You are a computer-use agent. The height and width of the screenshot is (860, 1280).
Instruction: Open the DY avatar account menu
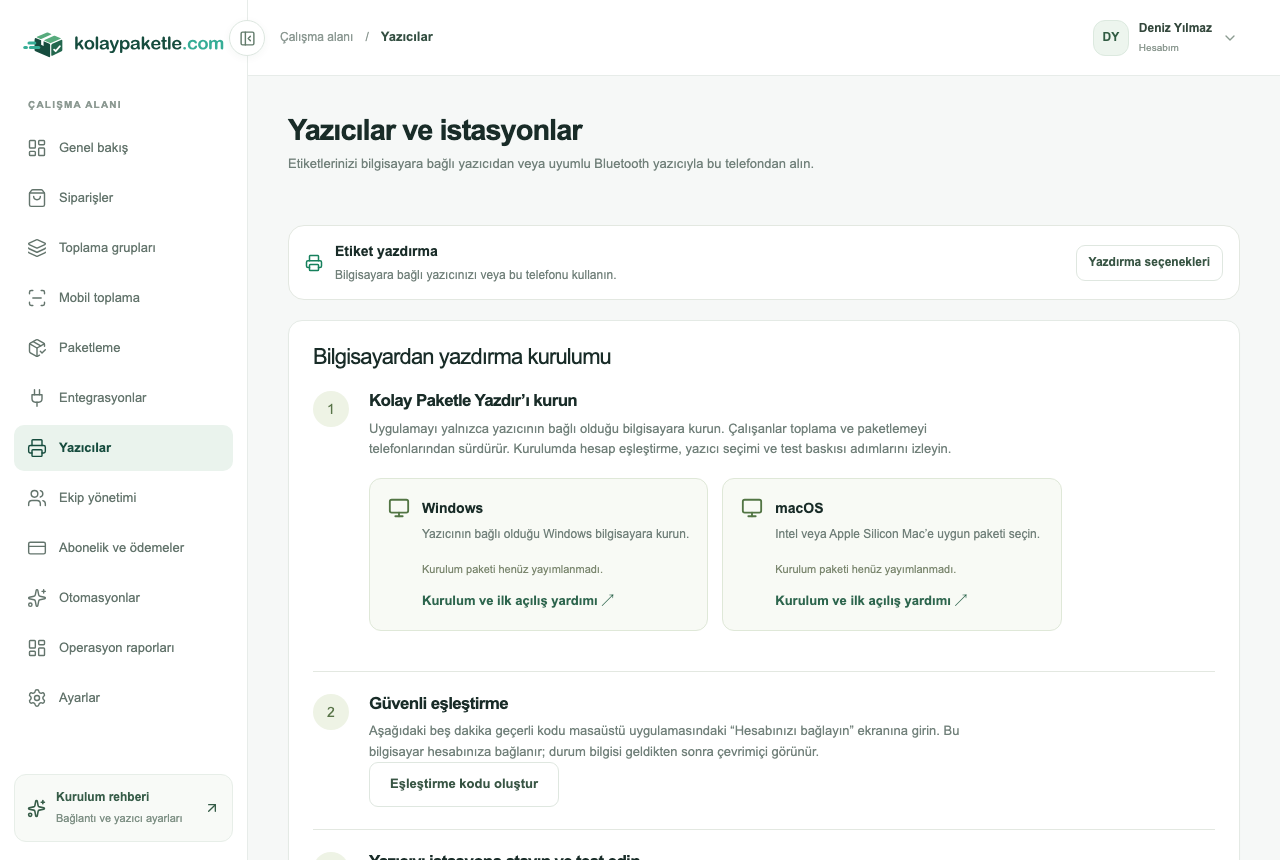click(x=1111, y=38)
